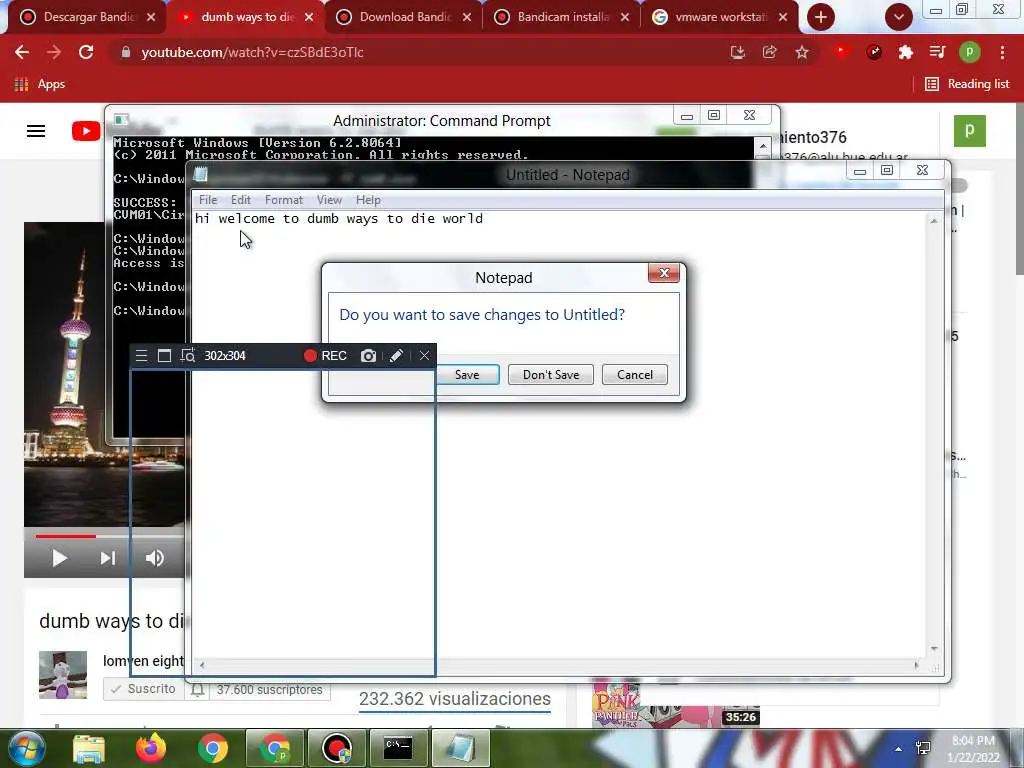
Task: Go back in Chrome
Action: pyautogui.click(x=22, y=52)
